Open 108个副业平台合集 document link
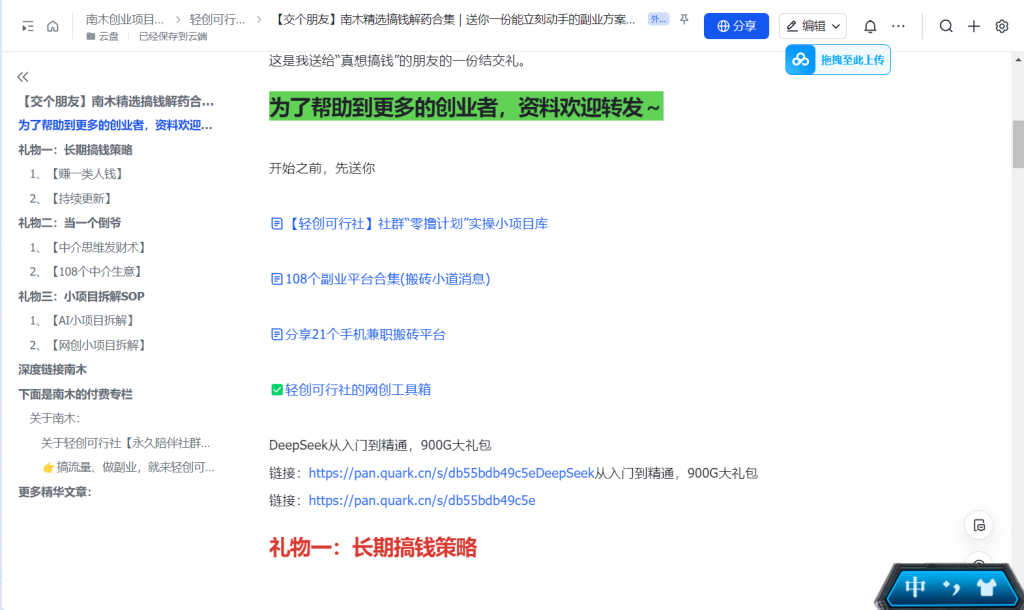 point(387,279)
